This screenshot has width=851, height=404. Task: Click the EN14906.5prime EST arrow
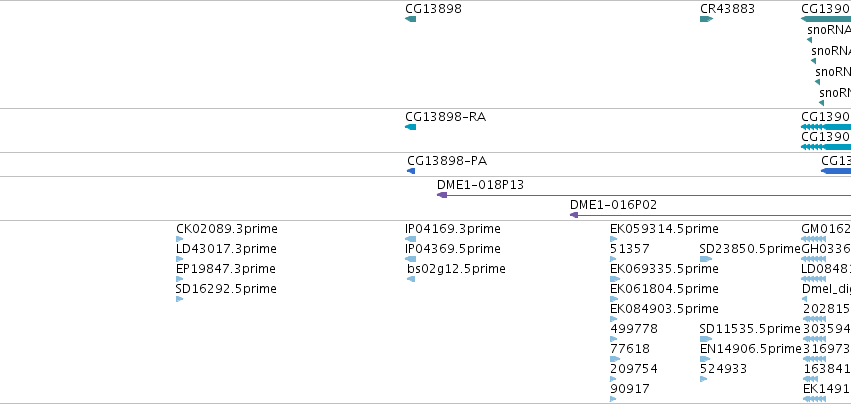[x=704, y=359]
